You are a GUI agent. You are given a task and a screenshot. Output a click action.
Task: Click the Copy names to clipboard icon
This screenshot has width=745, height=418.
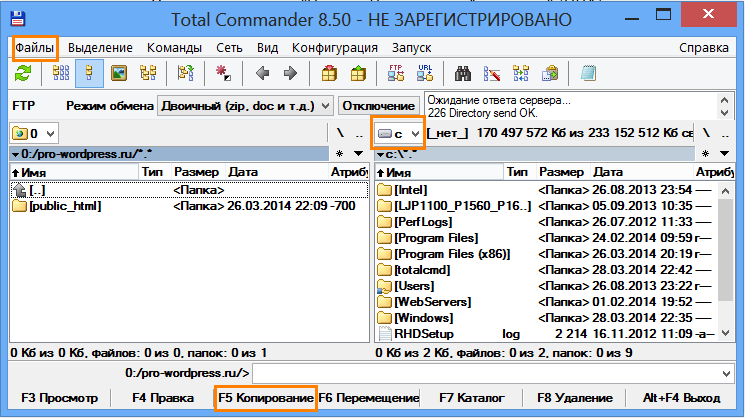pyautogui.click(x=550, y=74)
